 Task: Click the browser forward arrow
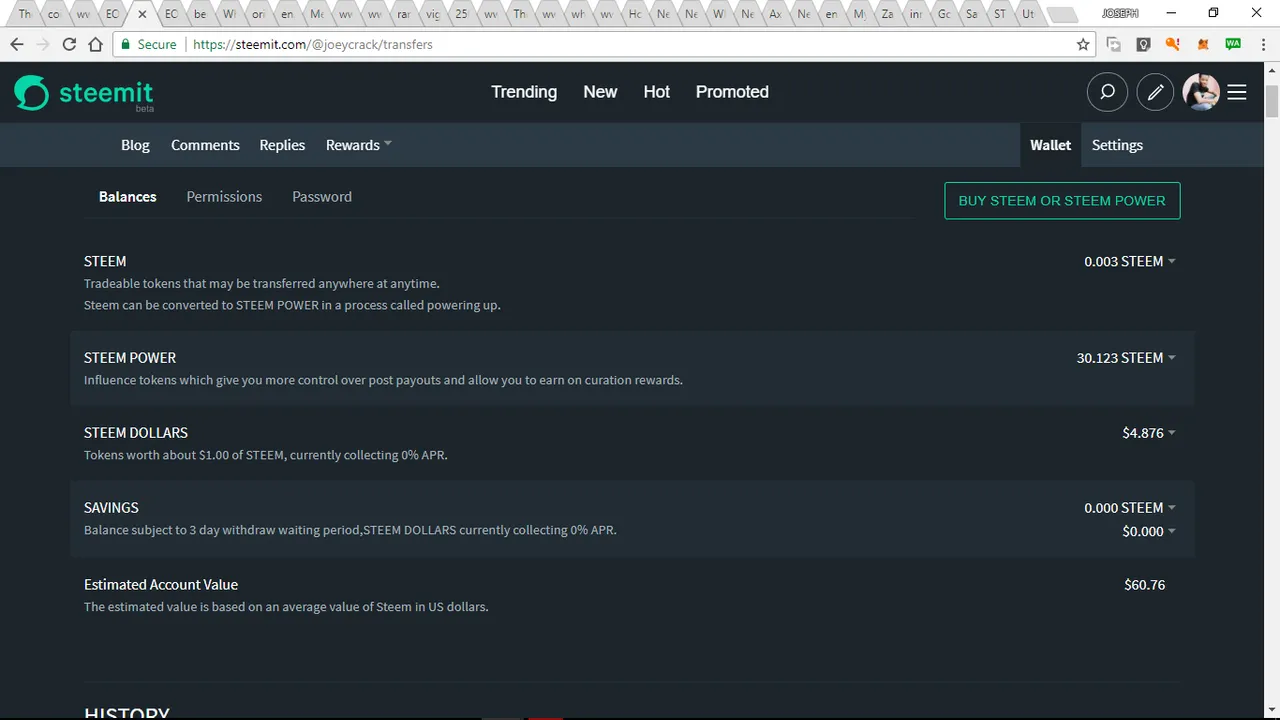click(43, 44)
